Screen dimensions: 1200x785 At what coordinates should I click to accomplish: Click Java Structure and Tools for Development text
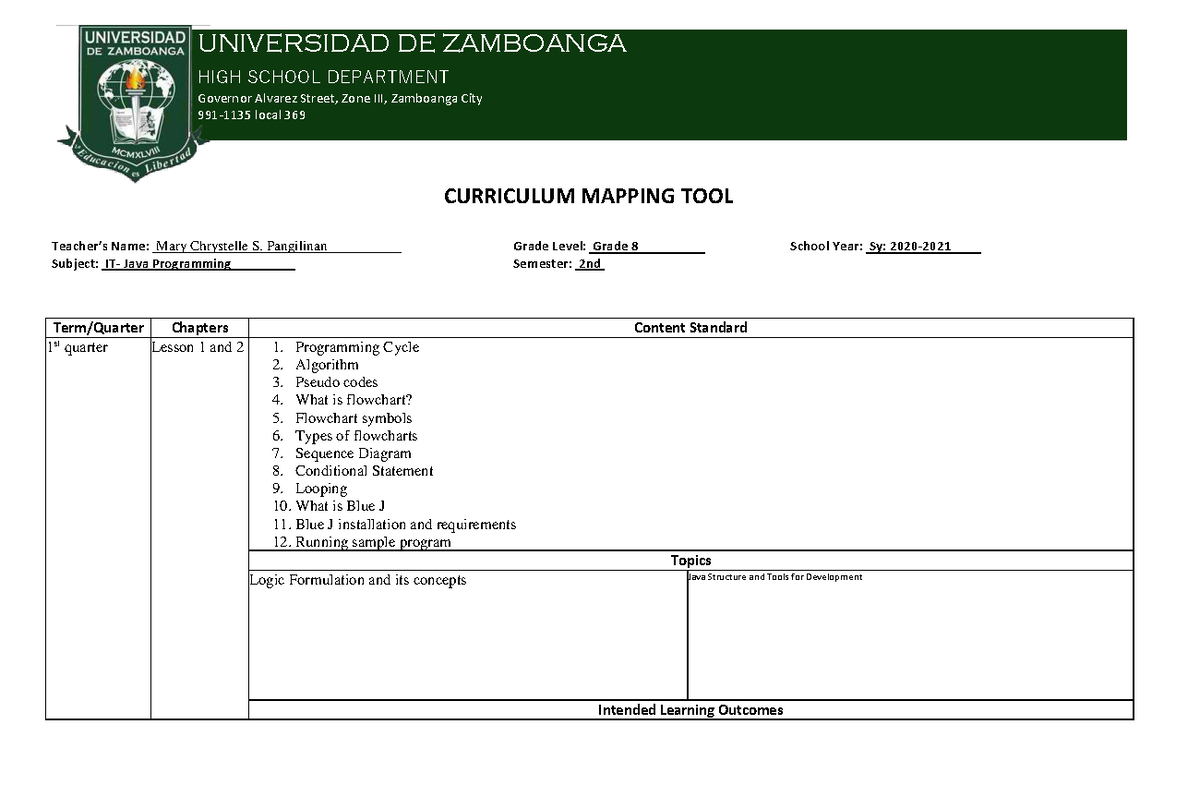click(x=772, y=576)
